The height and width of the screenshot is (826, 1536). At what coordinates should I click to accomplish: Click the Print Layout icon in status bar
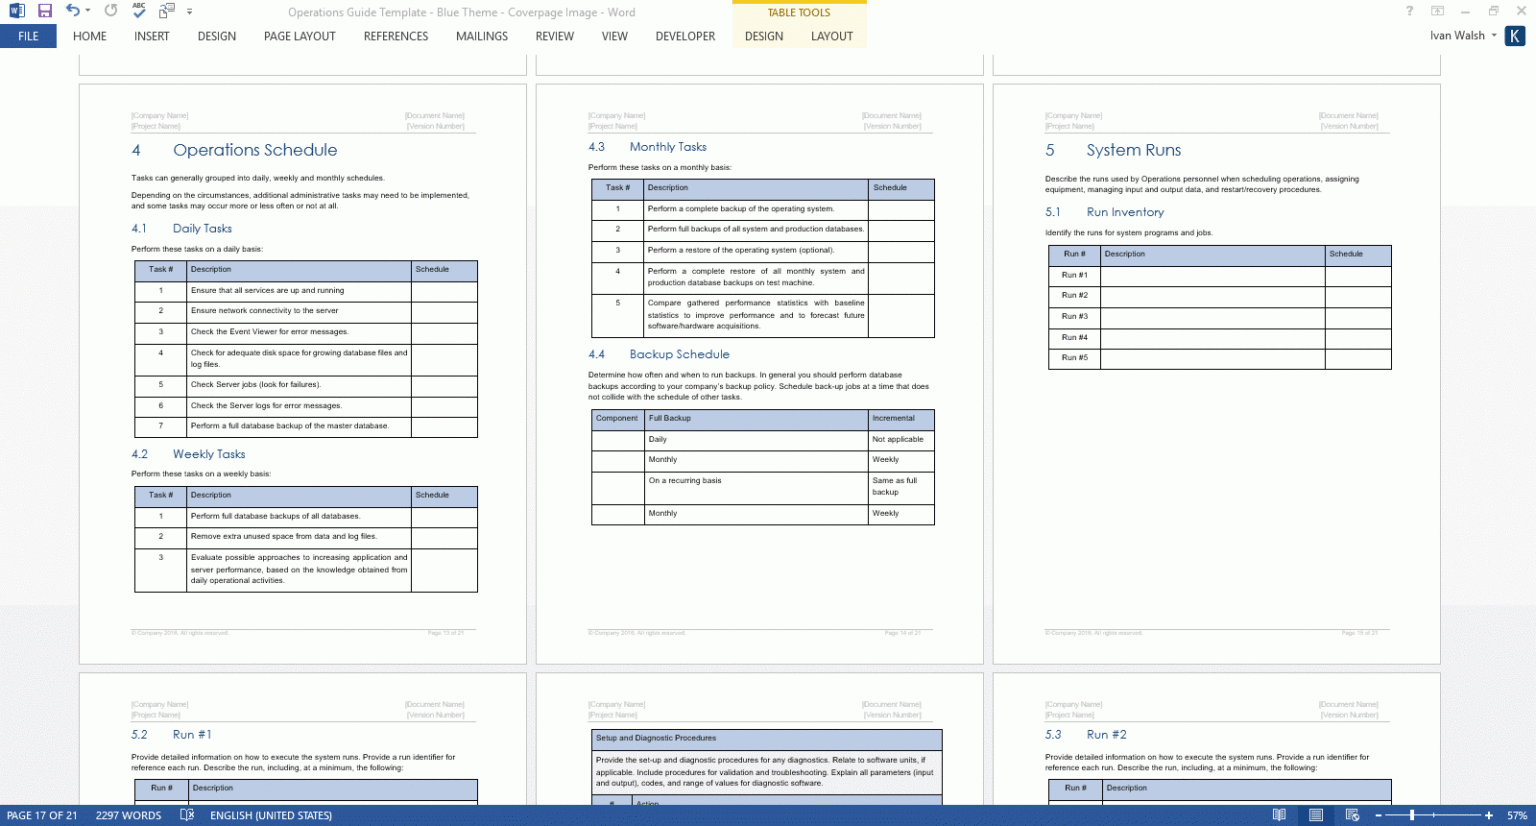pyautogui.click(x=1316, y=813)
